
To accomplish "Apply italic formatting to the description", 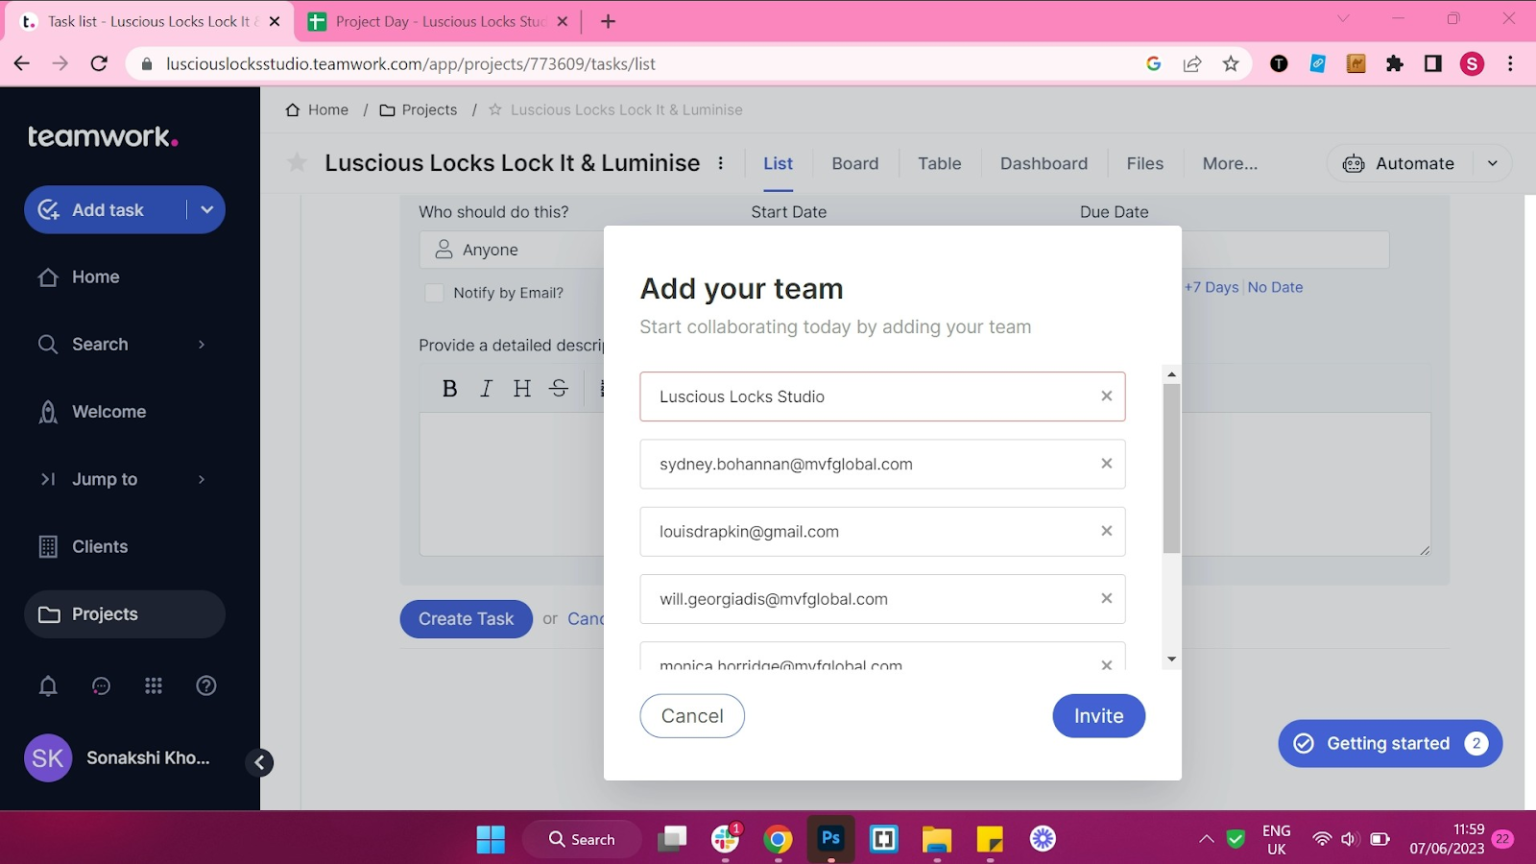I will [x=485, y=388].
